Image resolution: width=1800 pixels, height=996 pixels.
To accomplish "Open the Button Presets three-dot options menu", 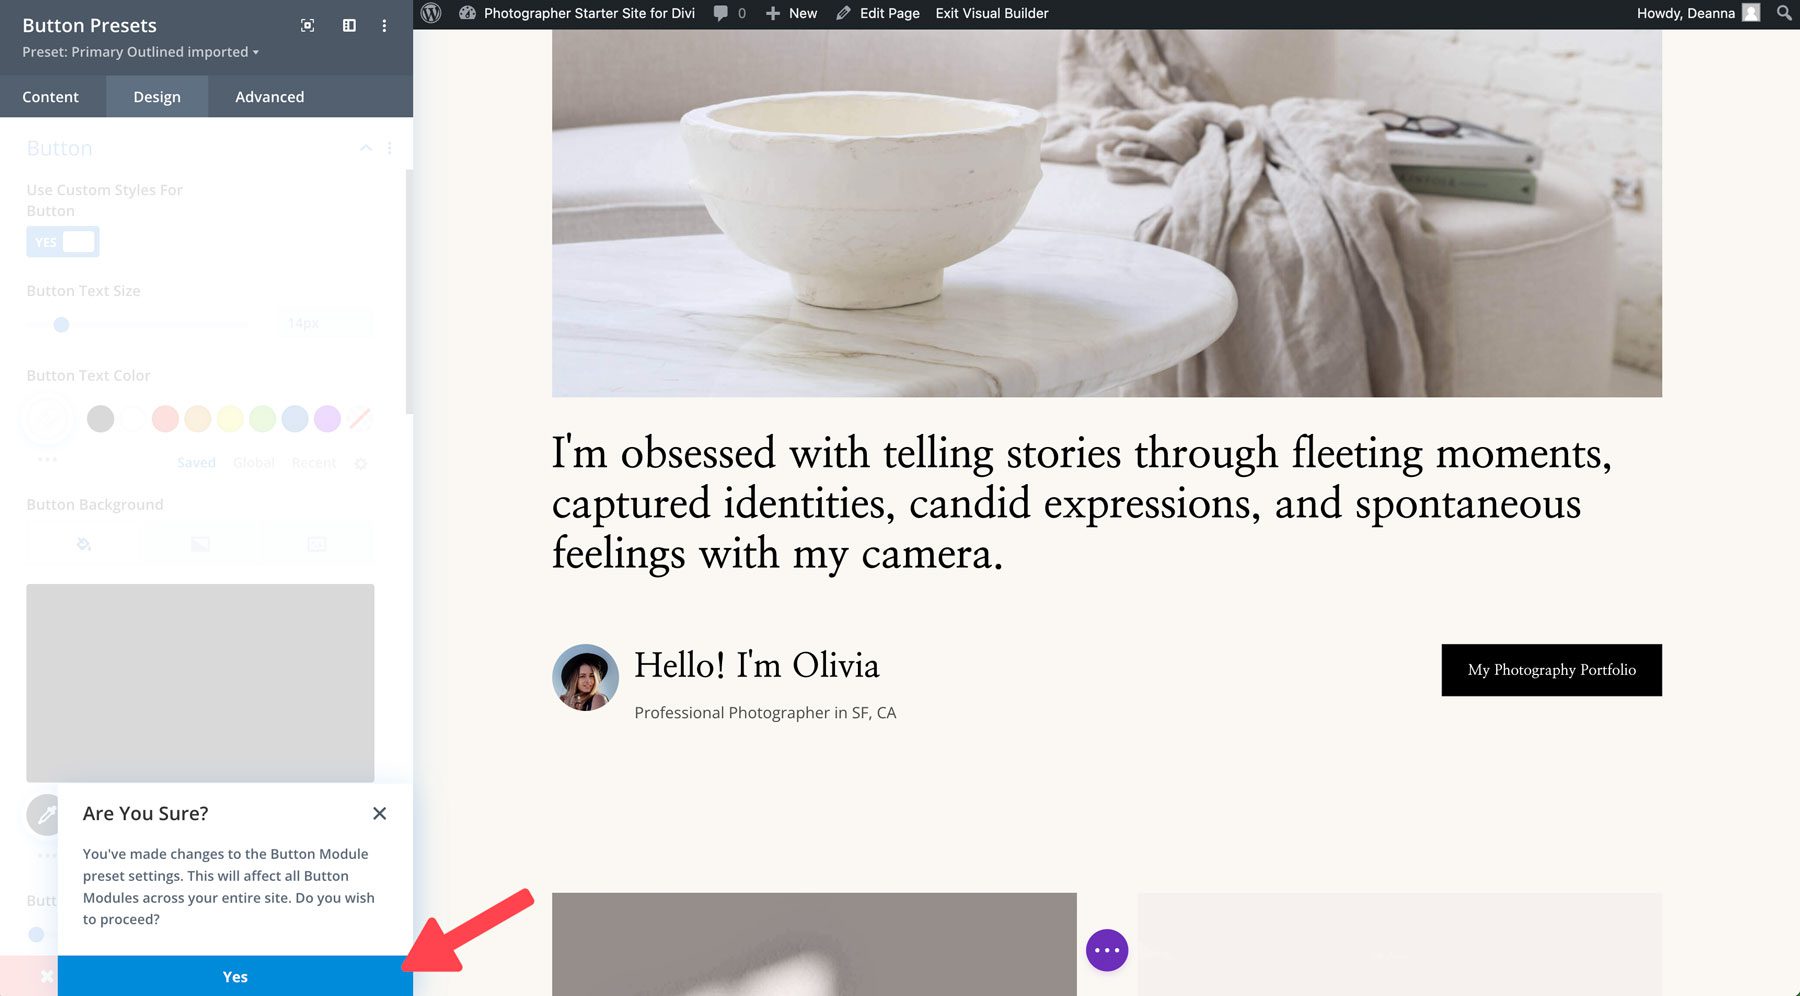I will coord(384,25).
